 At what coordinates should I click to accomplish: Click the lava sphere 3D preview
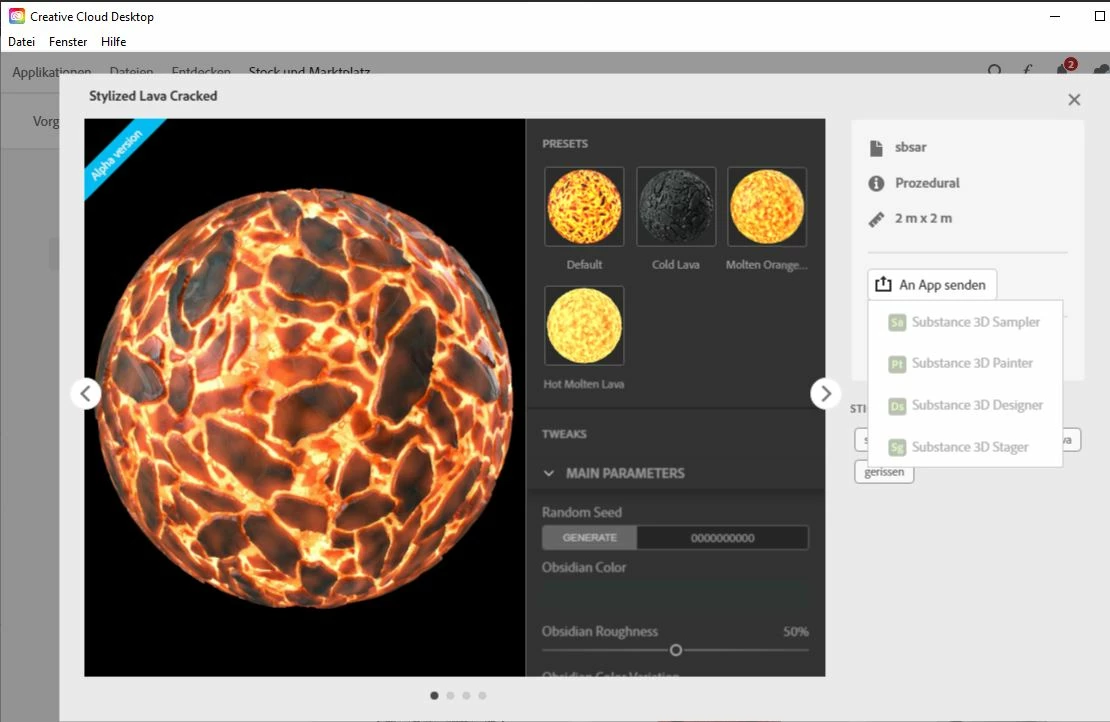(x=304, y=398)
